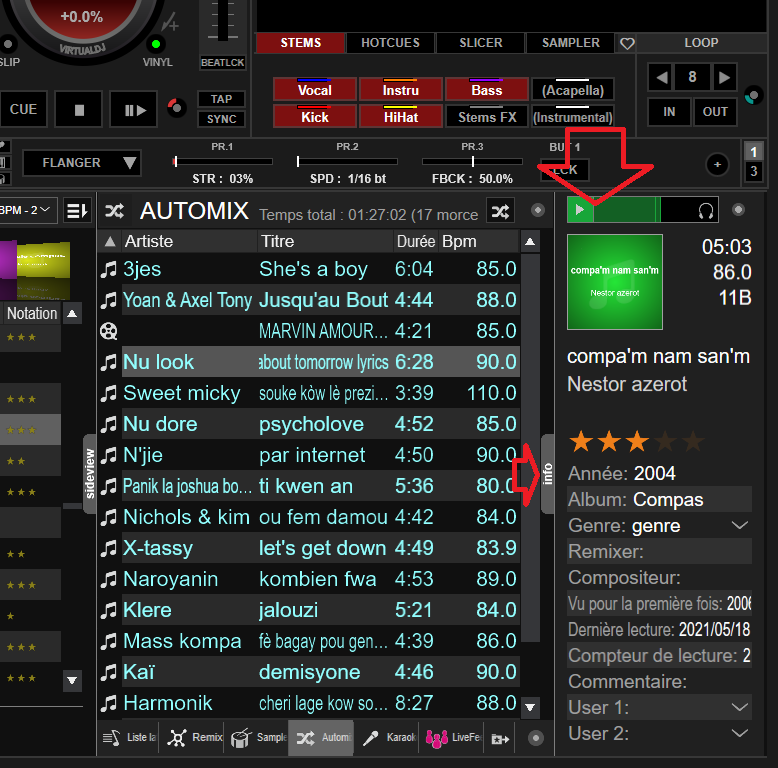Click the loop OUT button
Image resolution: width=778 pixels, height=768 pixels.
(x=715, y=112)
